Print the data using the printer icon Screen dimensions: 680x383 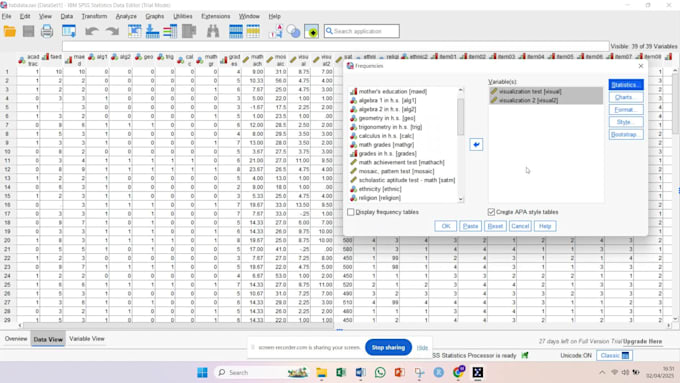[x=47, y=31]
